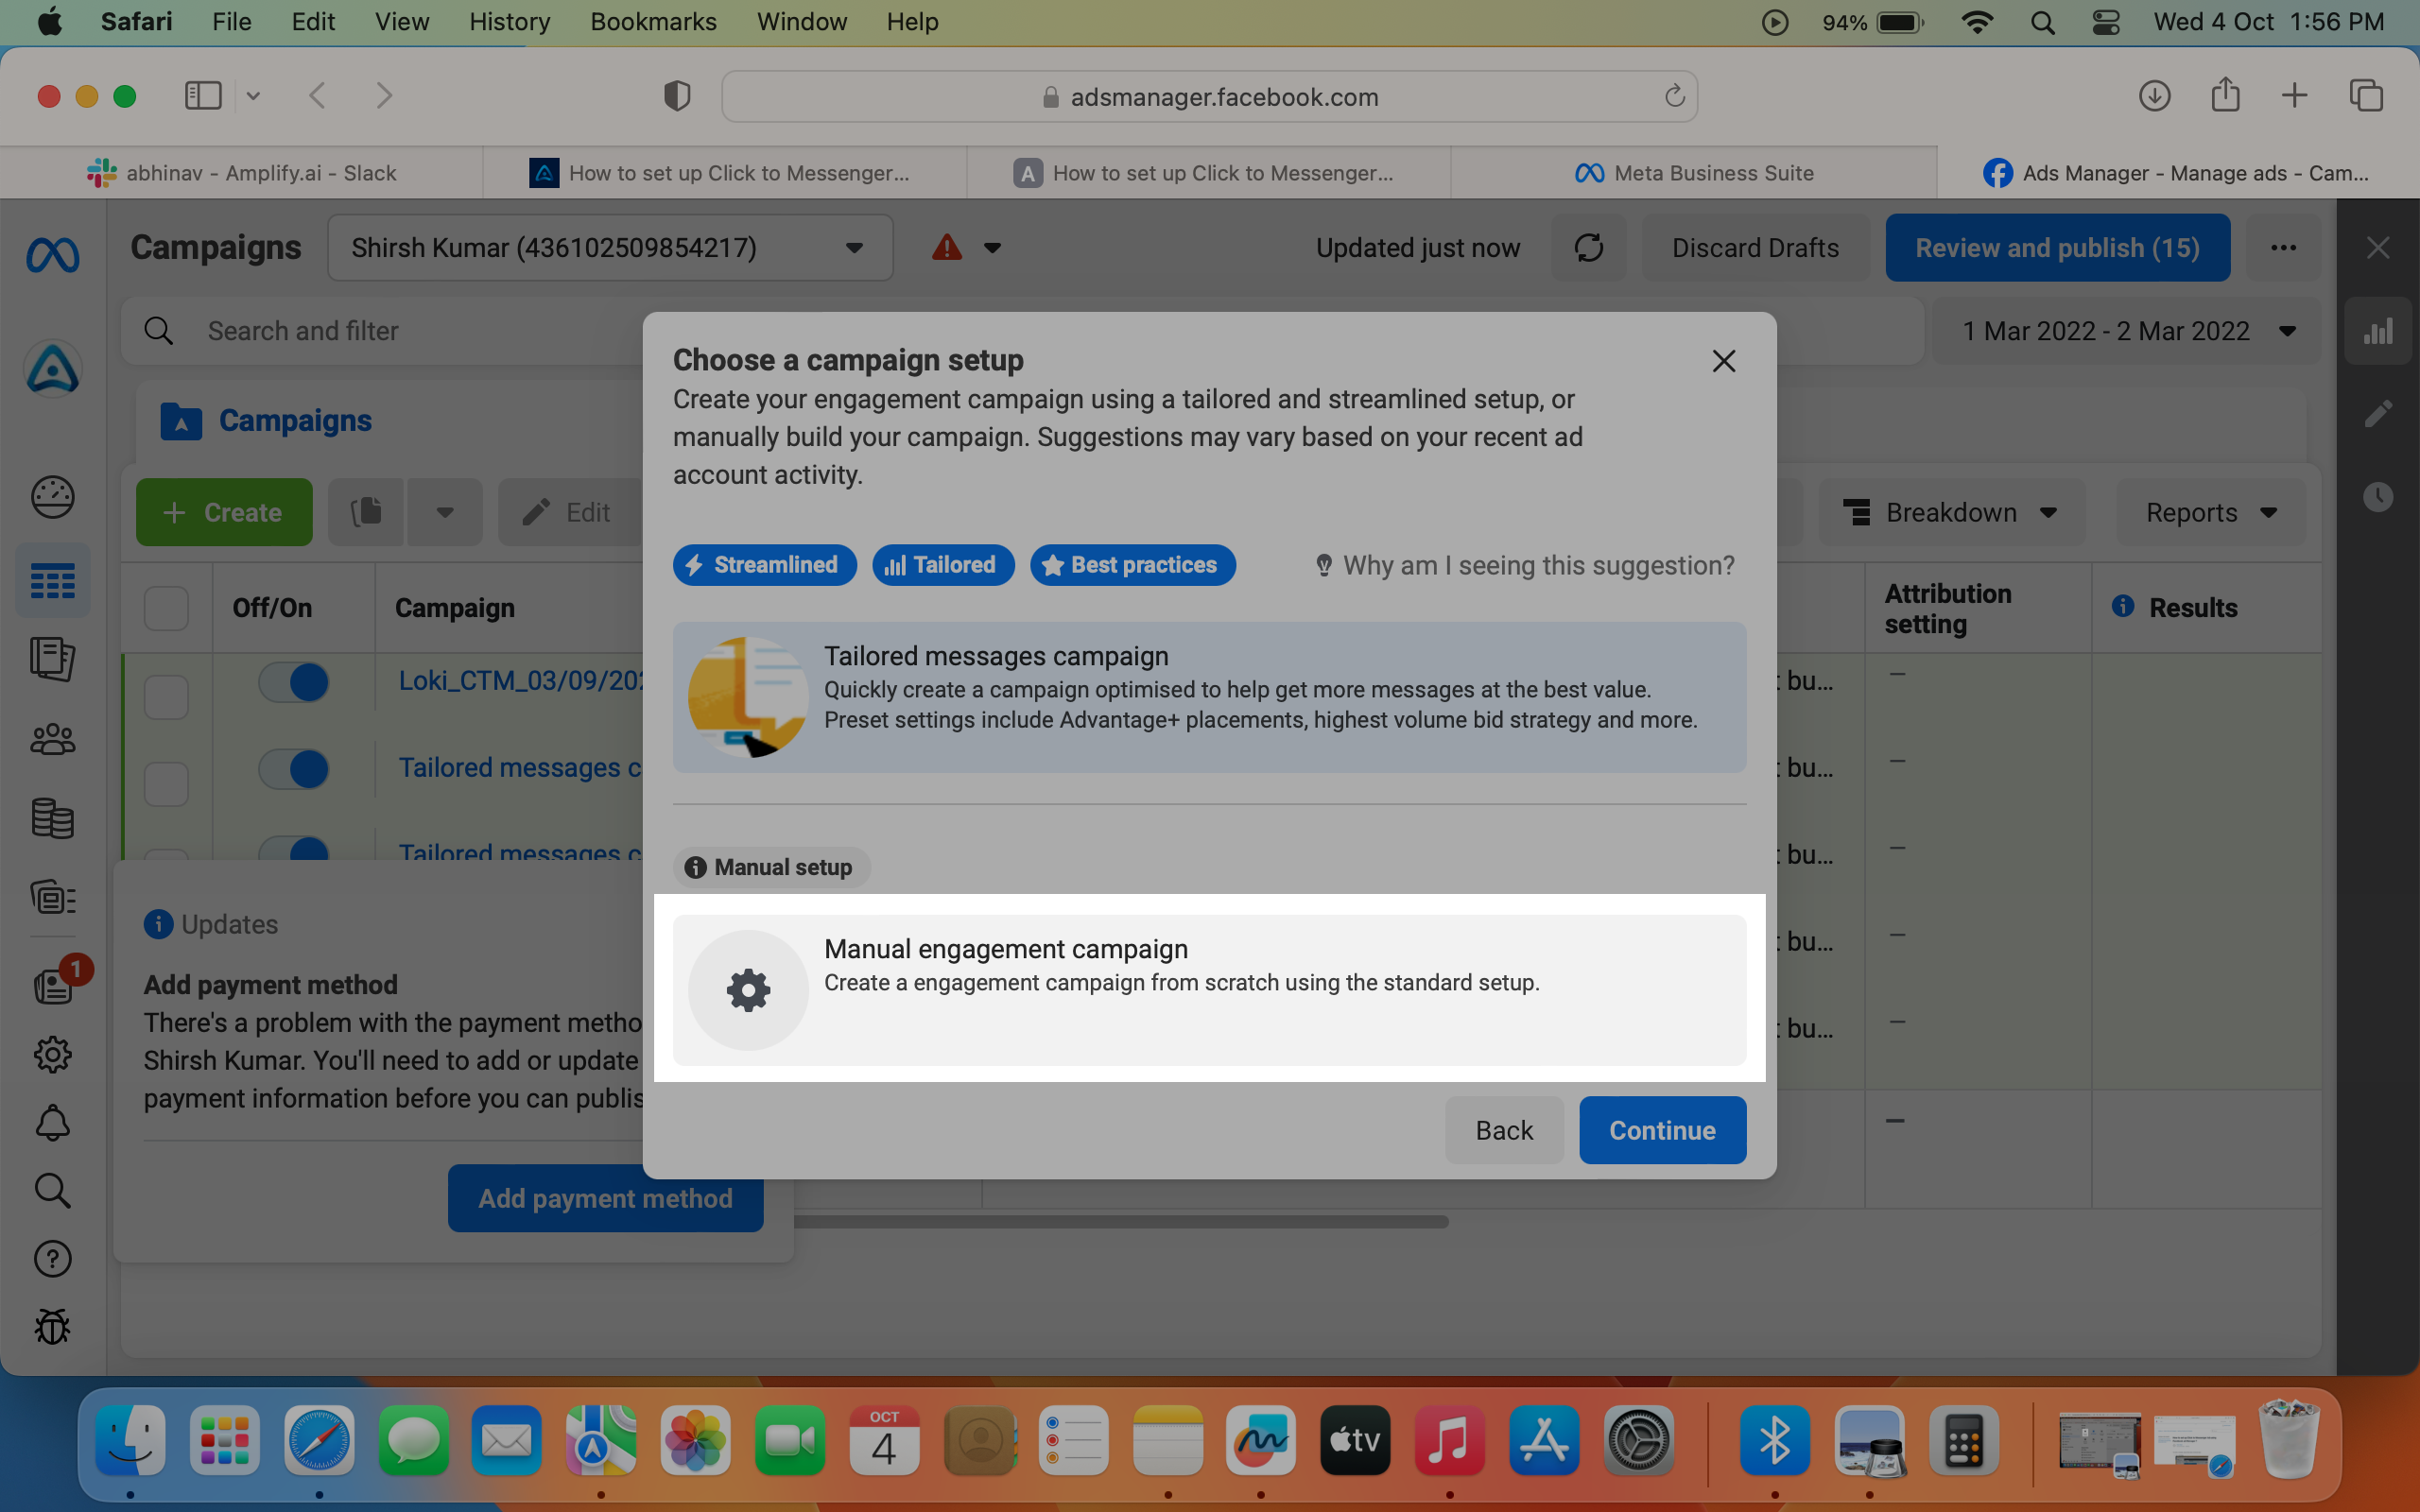Click the horizontal table scrollbar
The height and width of the screenshot is (1512, 2420).
(x=1120, y=1221)
